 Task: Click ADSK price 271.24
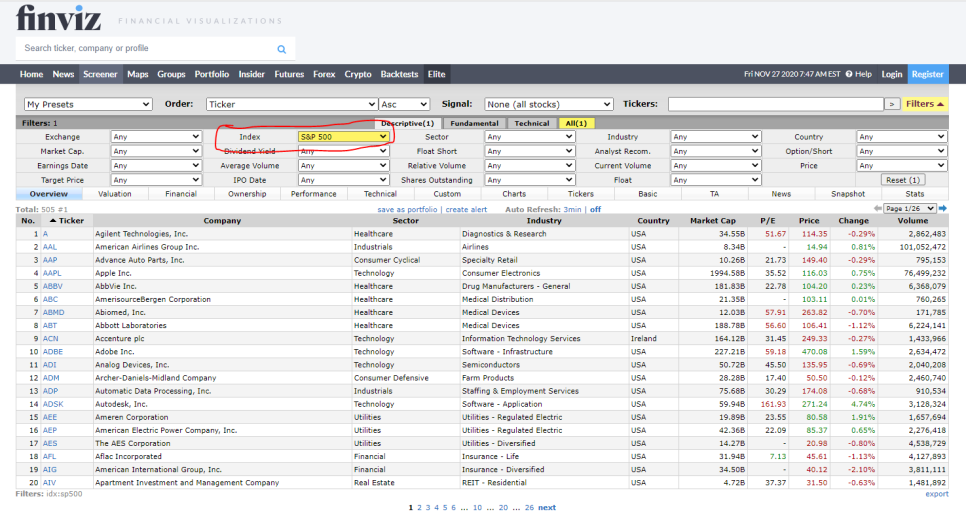coord(814,404)
